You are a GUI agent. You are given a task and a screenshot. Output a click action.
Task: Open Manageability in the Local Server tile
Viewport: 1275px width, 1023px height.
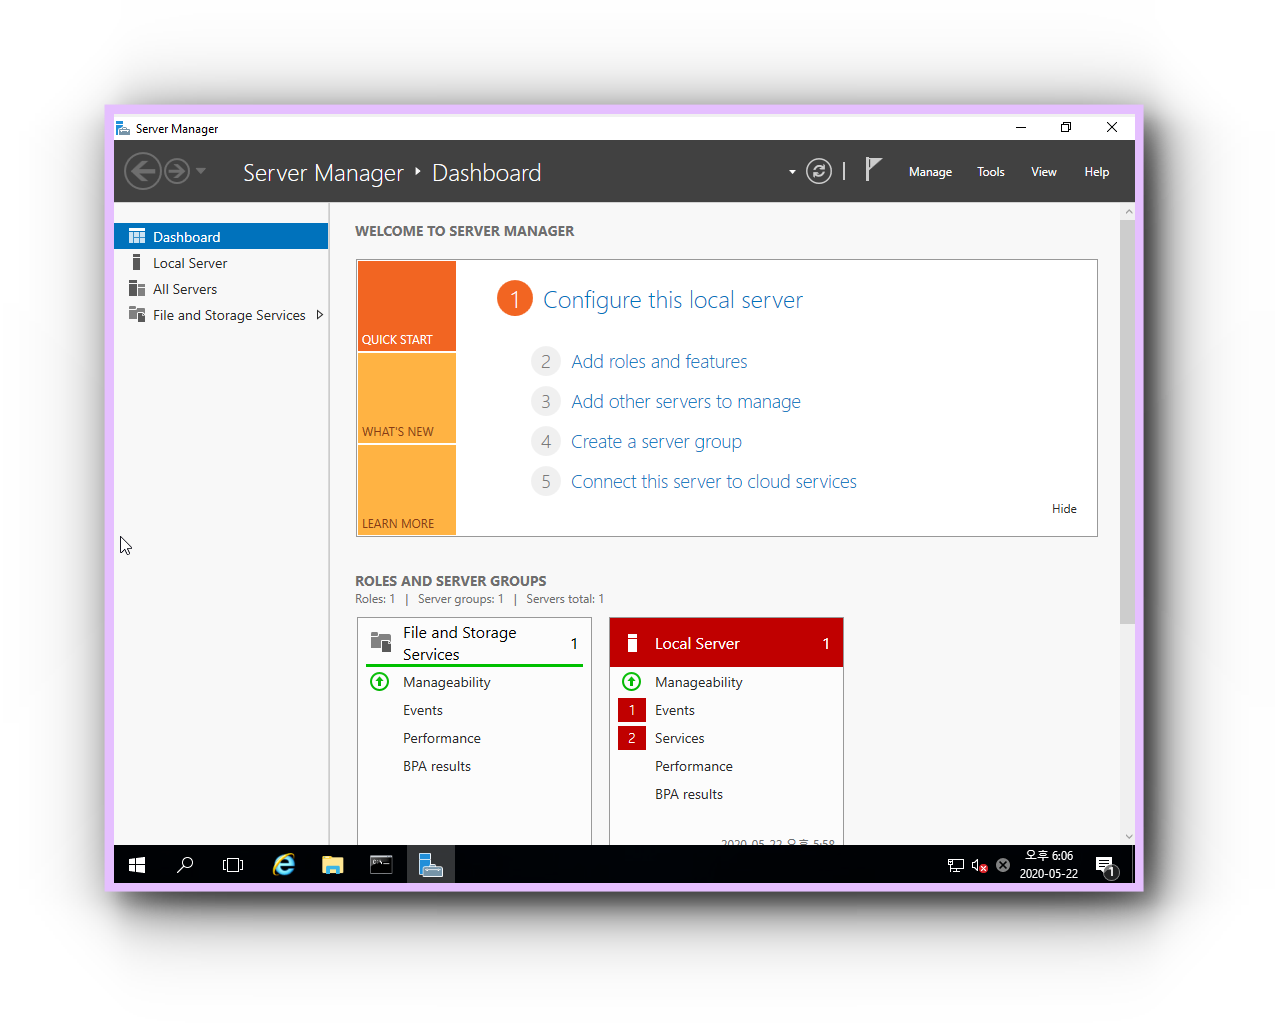coord(698,682)
